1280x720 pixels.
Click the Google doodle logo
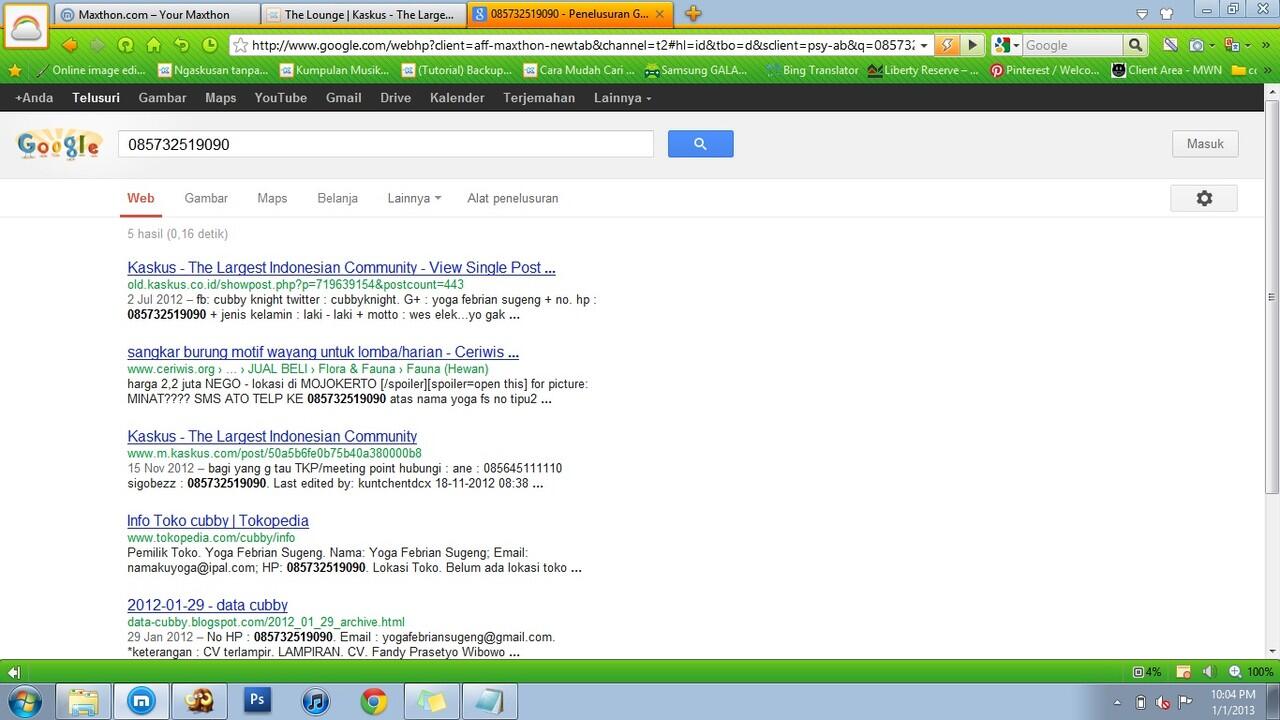pos(59,145)
